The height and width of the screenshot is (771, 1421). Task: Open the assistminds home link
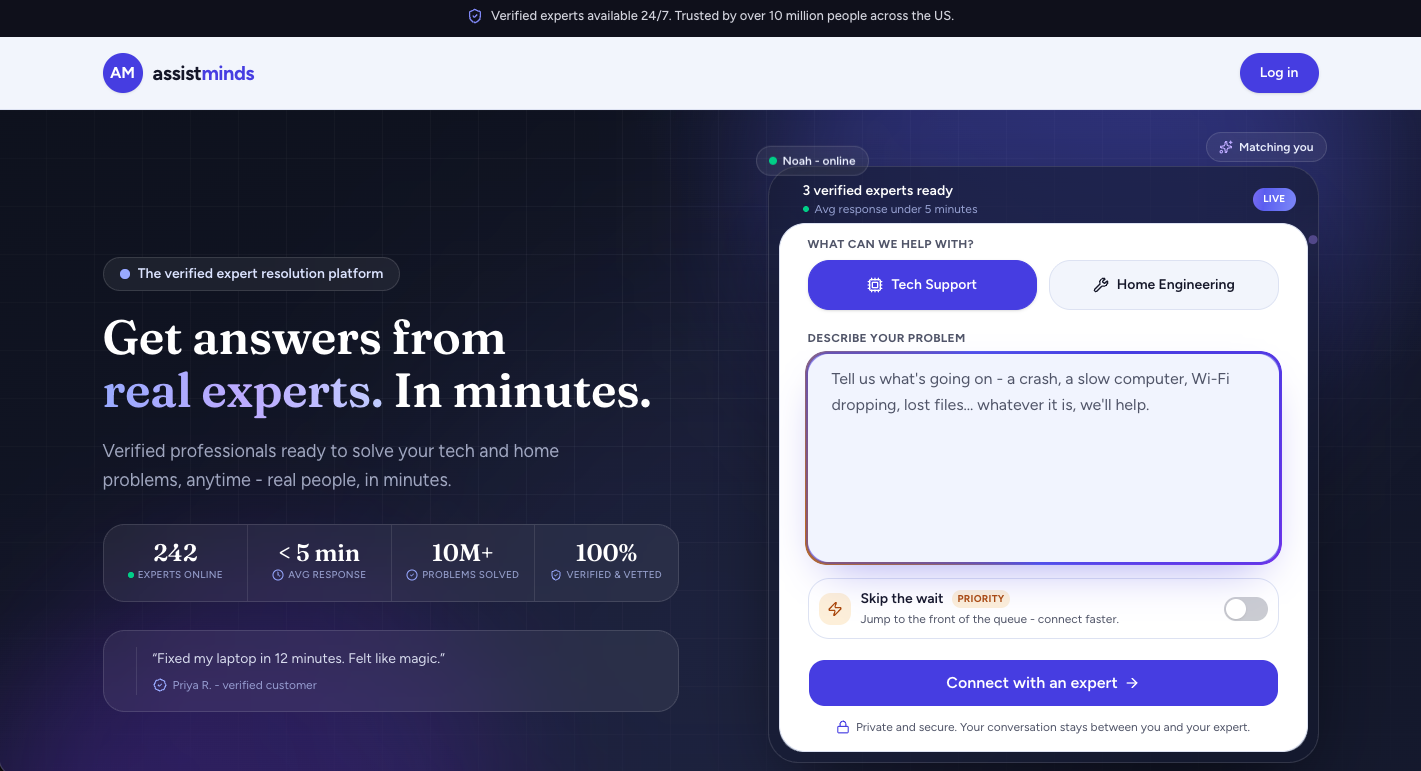179,73
